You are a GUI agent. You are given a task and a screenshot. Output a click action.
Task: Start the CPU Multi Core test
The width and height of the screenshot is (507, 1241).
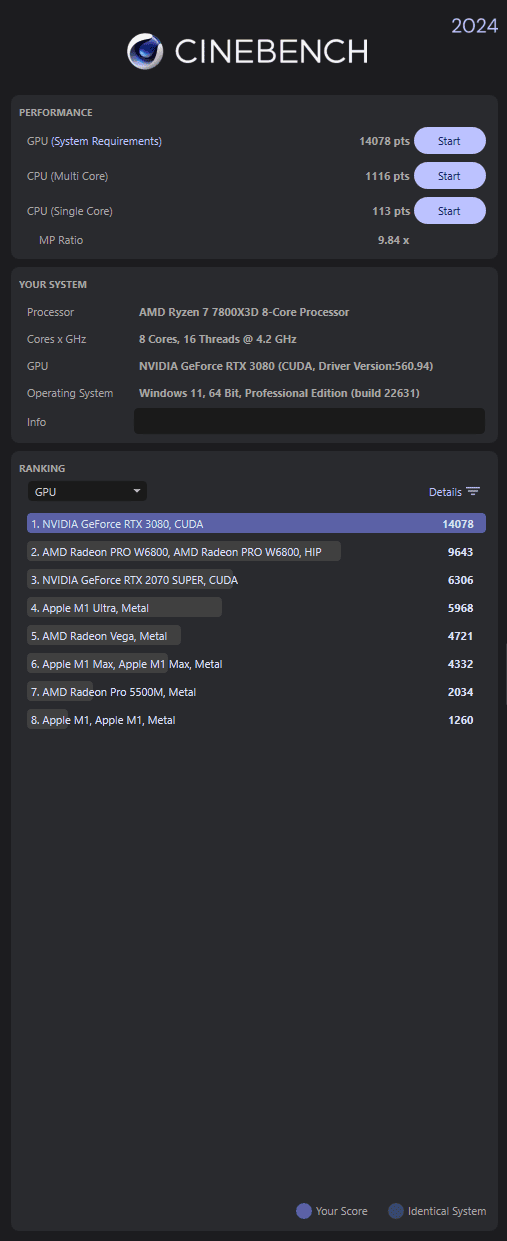click(449, 176)
